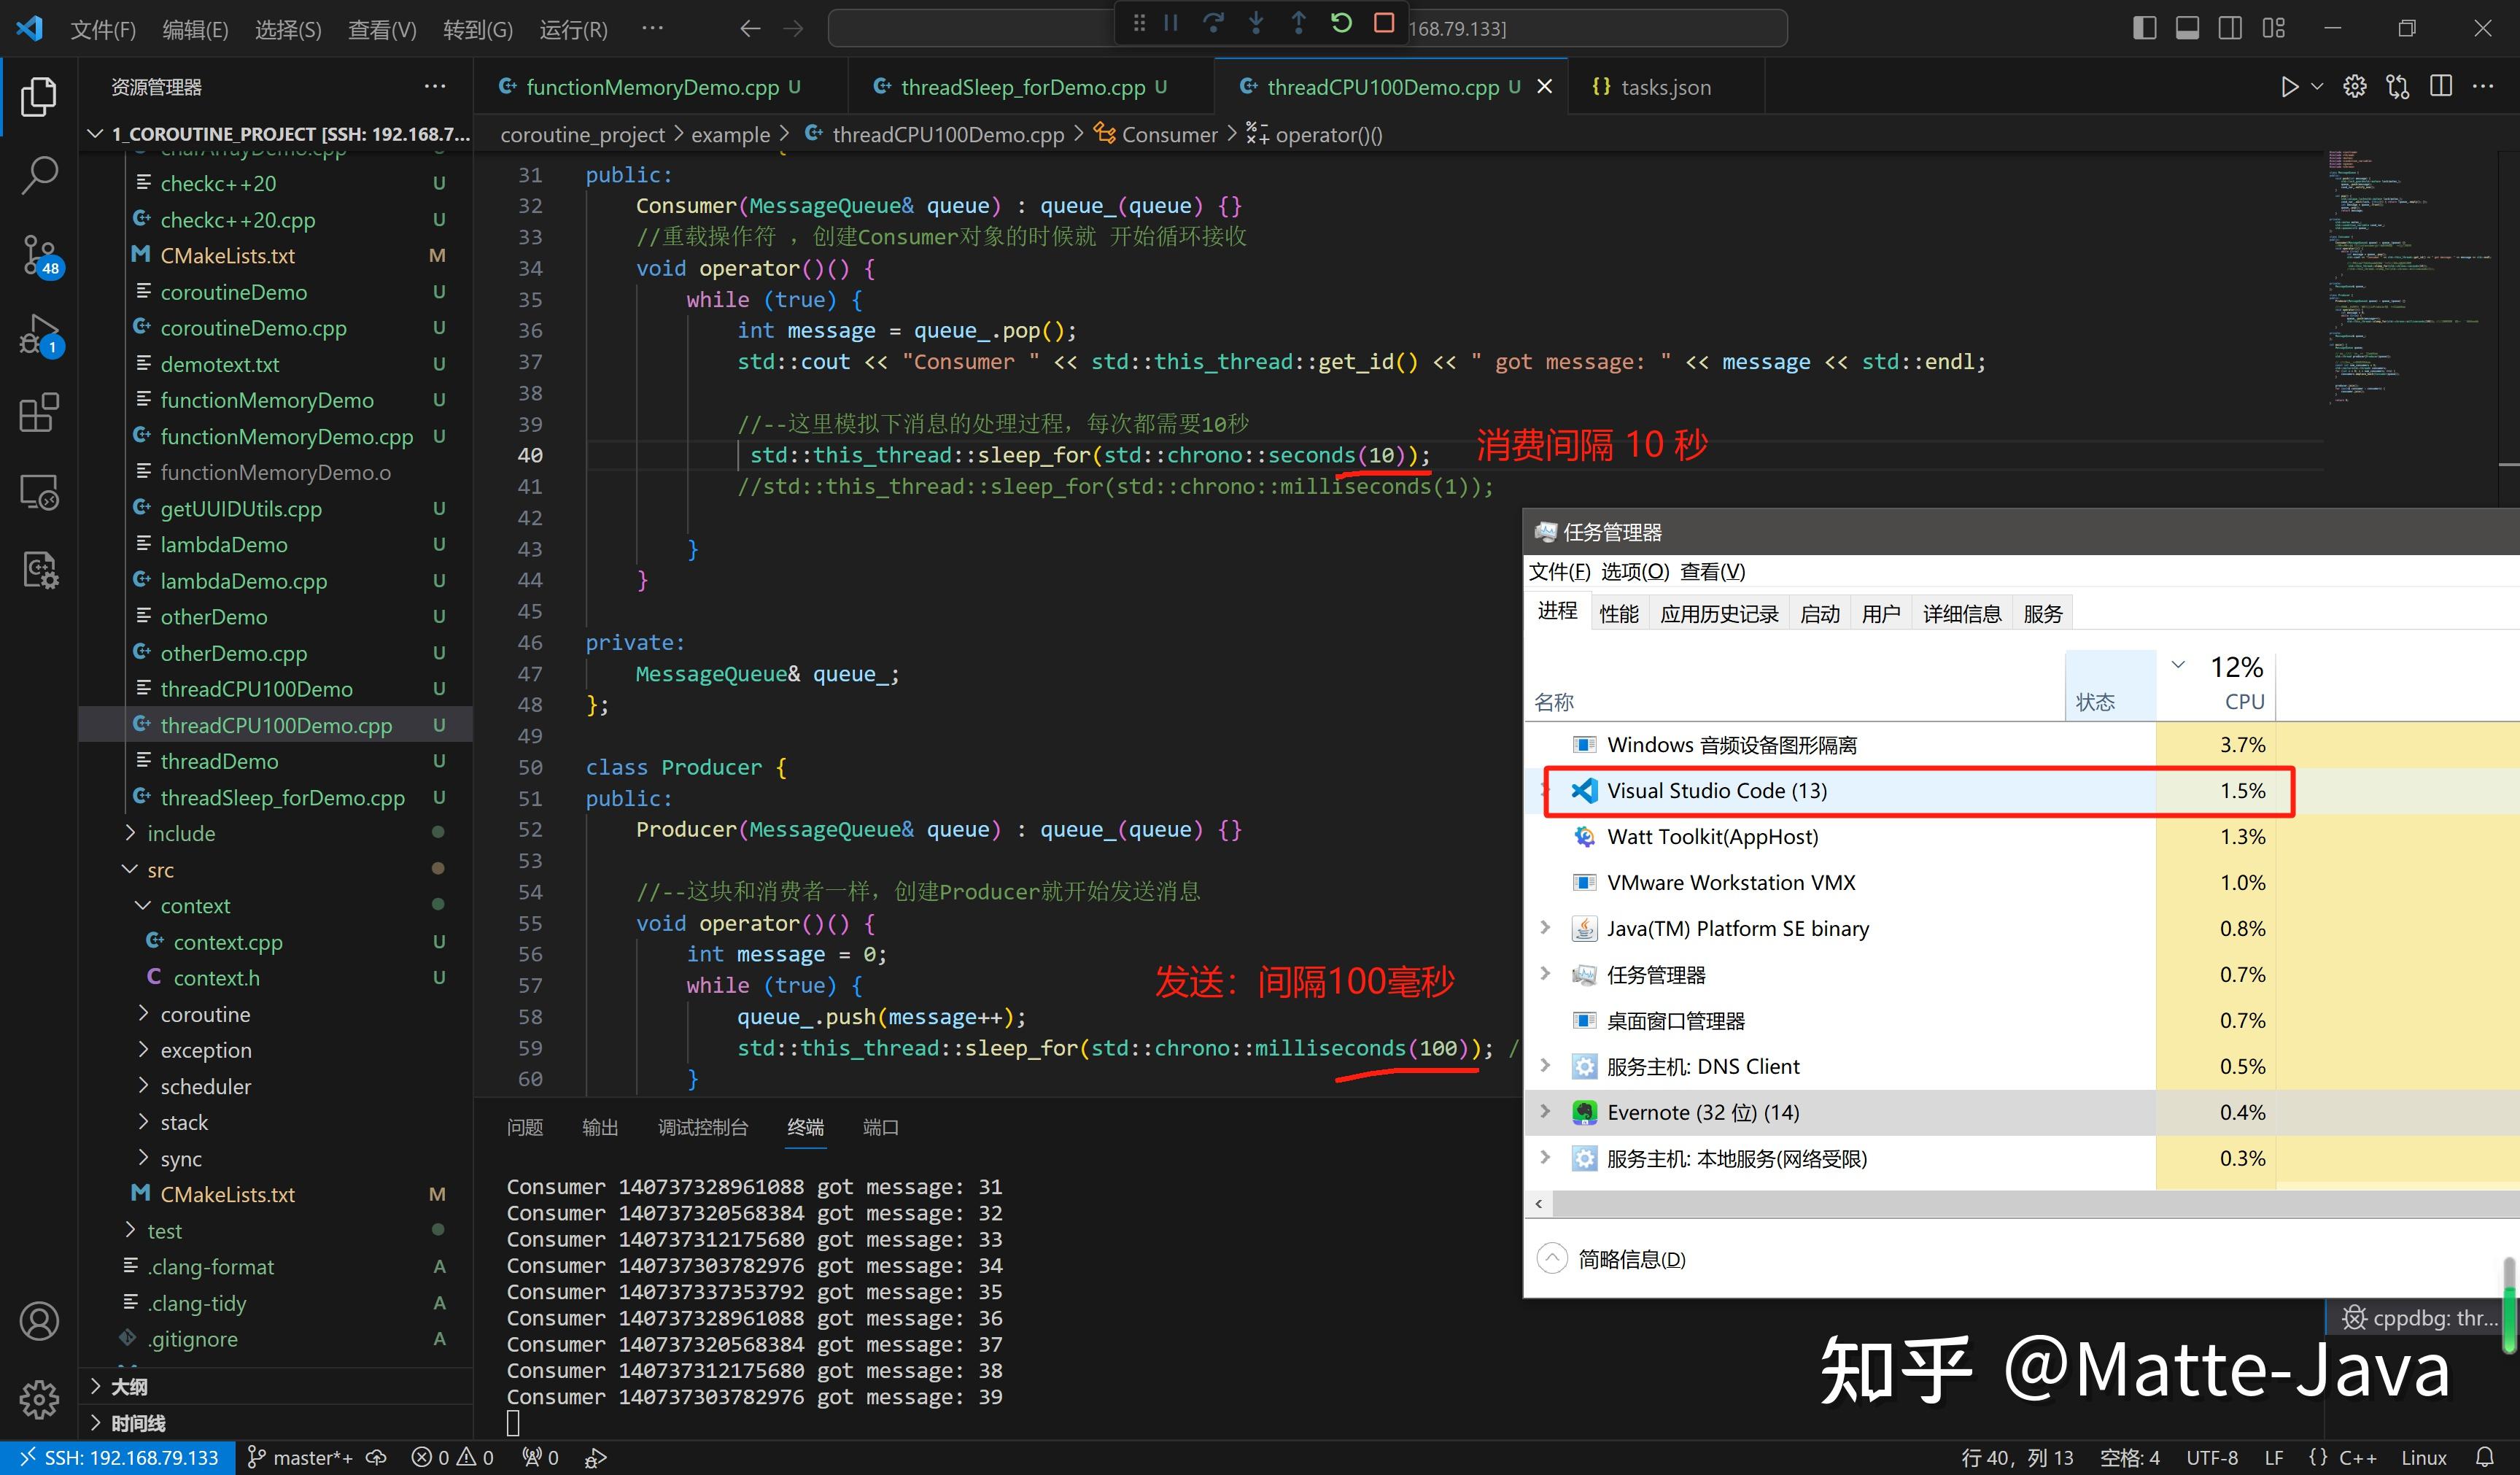Expand Java(TM) Platform SE binary process
The height and width of the screenshot is (1475, 2520).
1545,928
